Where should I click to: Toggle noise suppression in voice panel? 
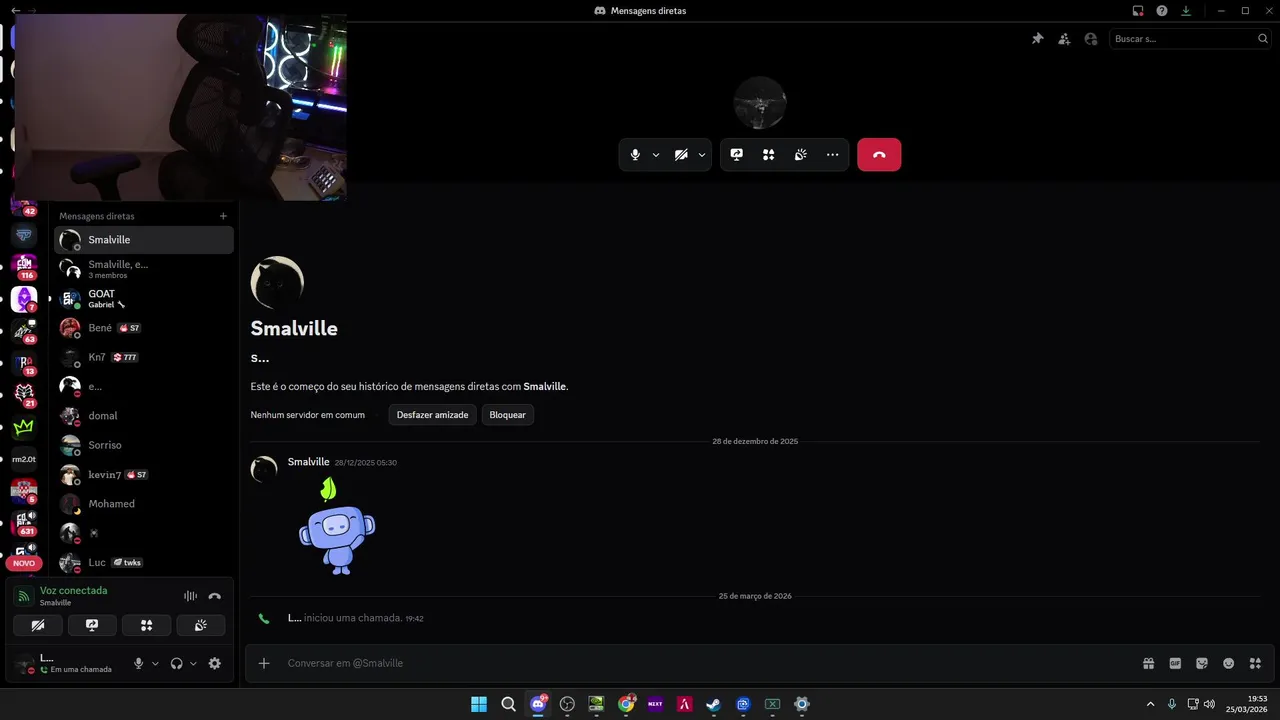tap(190, 596)
